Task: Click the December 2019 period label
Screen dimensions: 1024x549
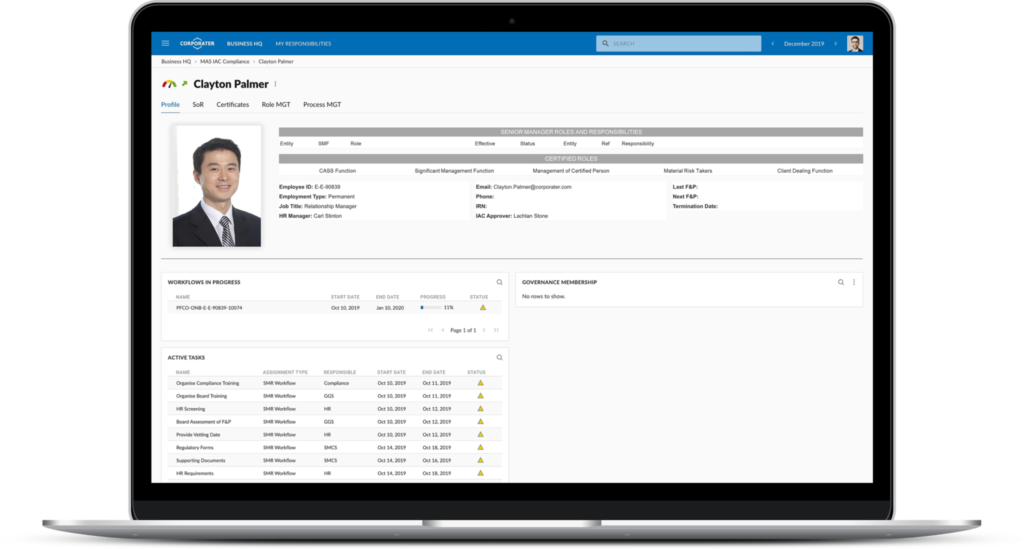Action: pyautogui.click(x=804, y=44)
